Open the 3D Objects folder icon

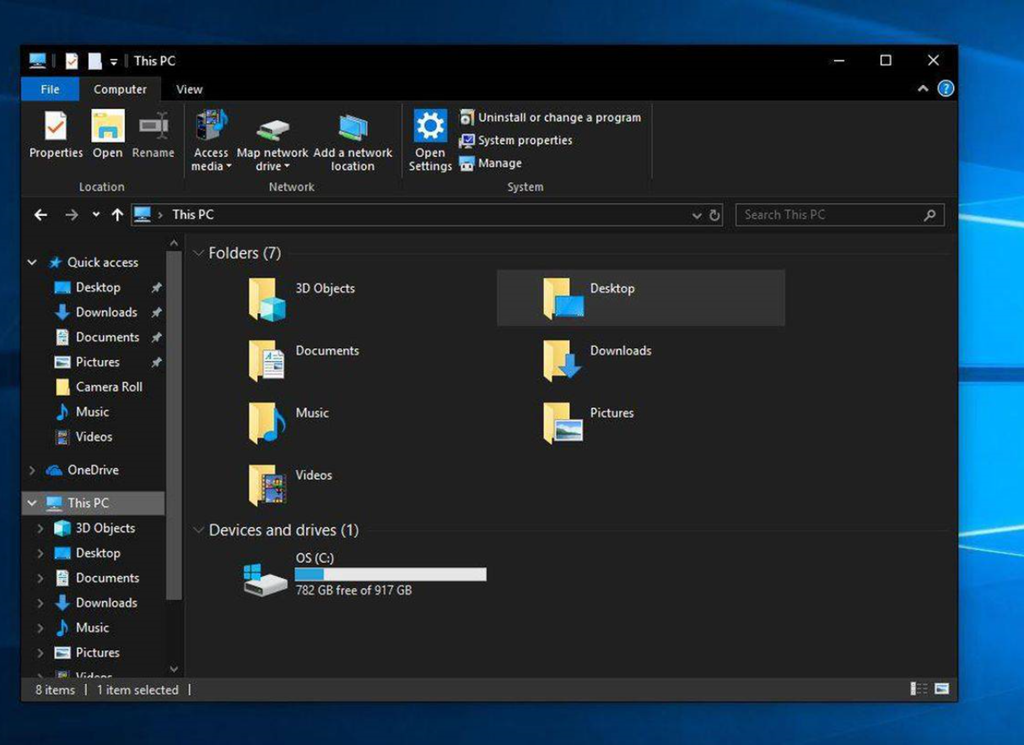tap(267, 299)
